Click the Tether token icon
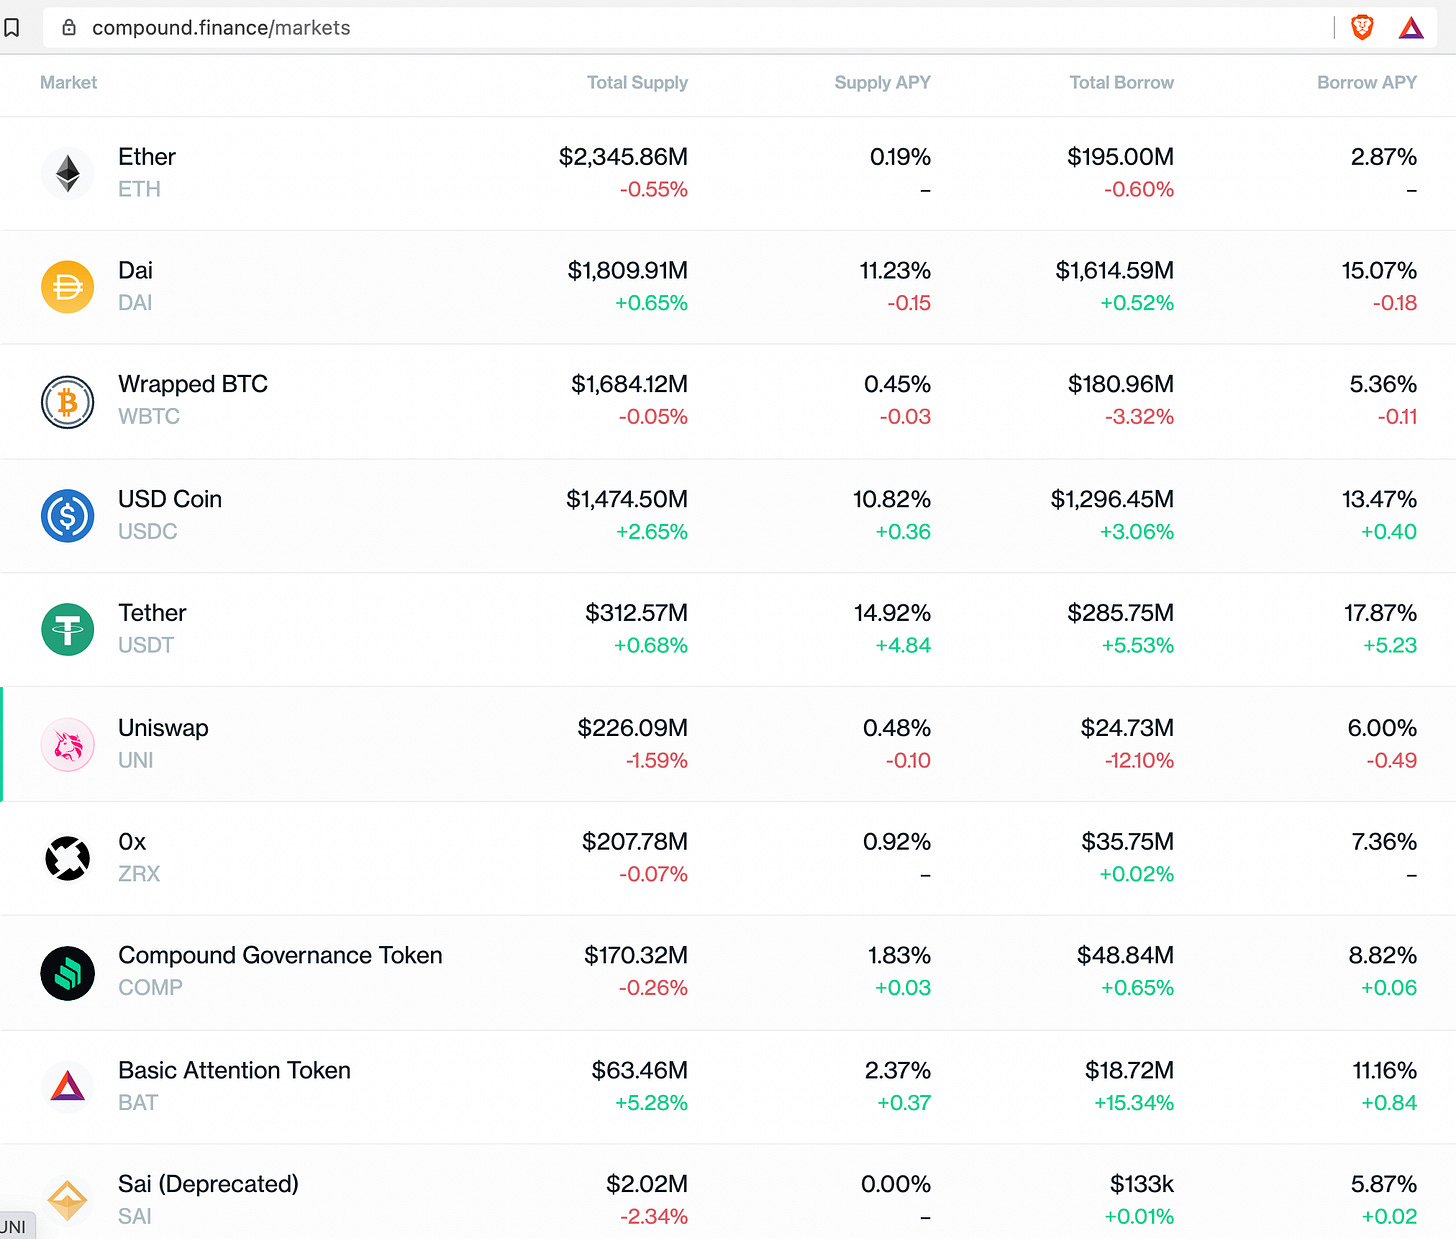1456x1239 pixels. [x=67, y=630]
